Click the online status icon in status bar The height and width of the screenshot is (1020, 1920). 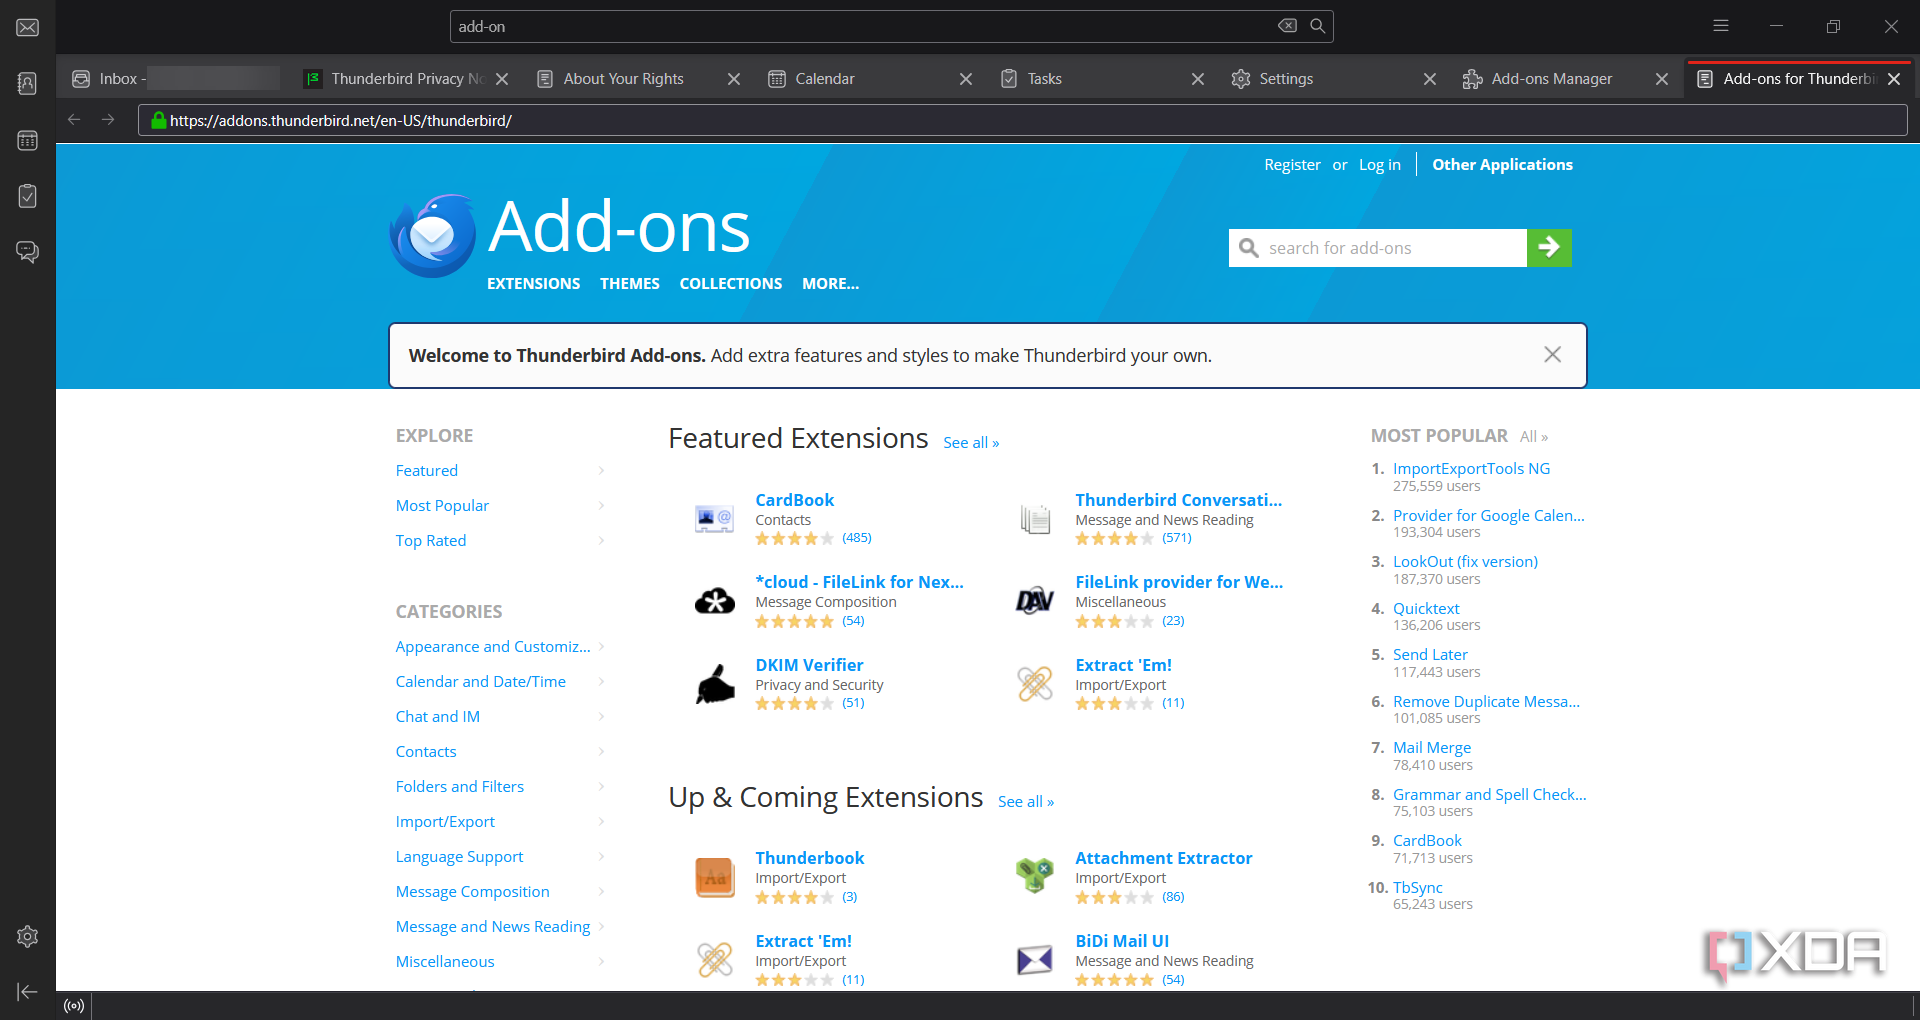point(74,1006)
